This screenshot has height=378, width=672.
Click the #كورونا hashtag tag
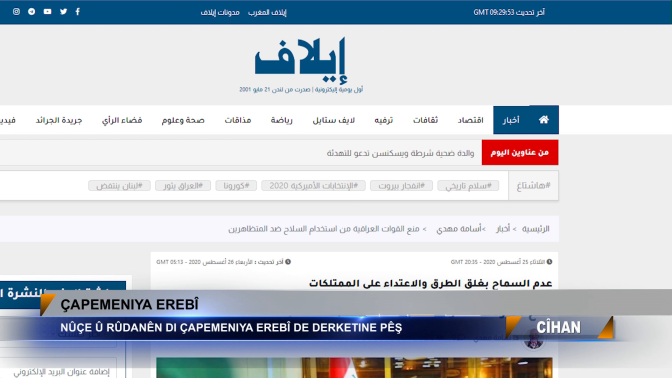[x=236, y=186]
